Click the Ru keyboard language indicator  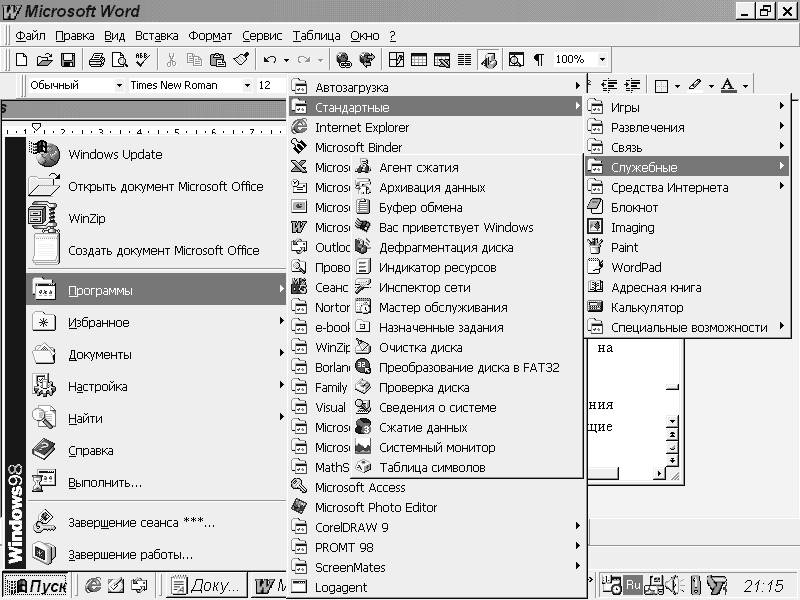[x=633, y=585]
